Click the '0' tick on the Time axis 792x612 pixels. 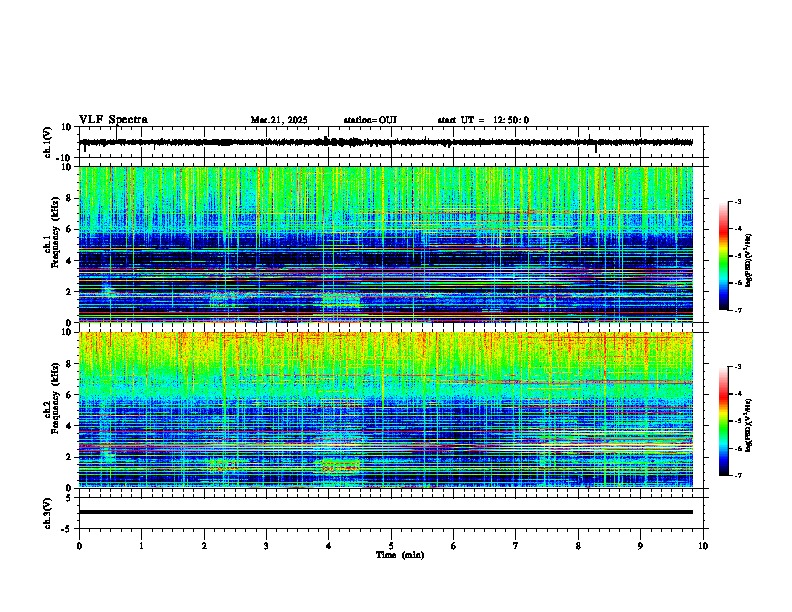click(79, 546)
